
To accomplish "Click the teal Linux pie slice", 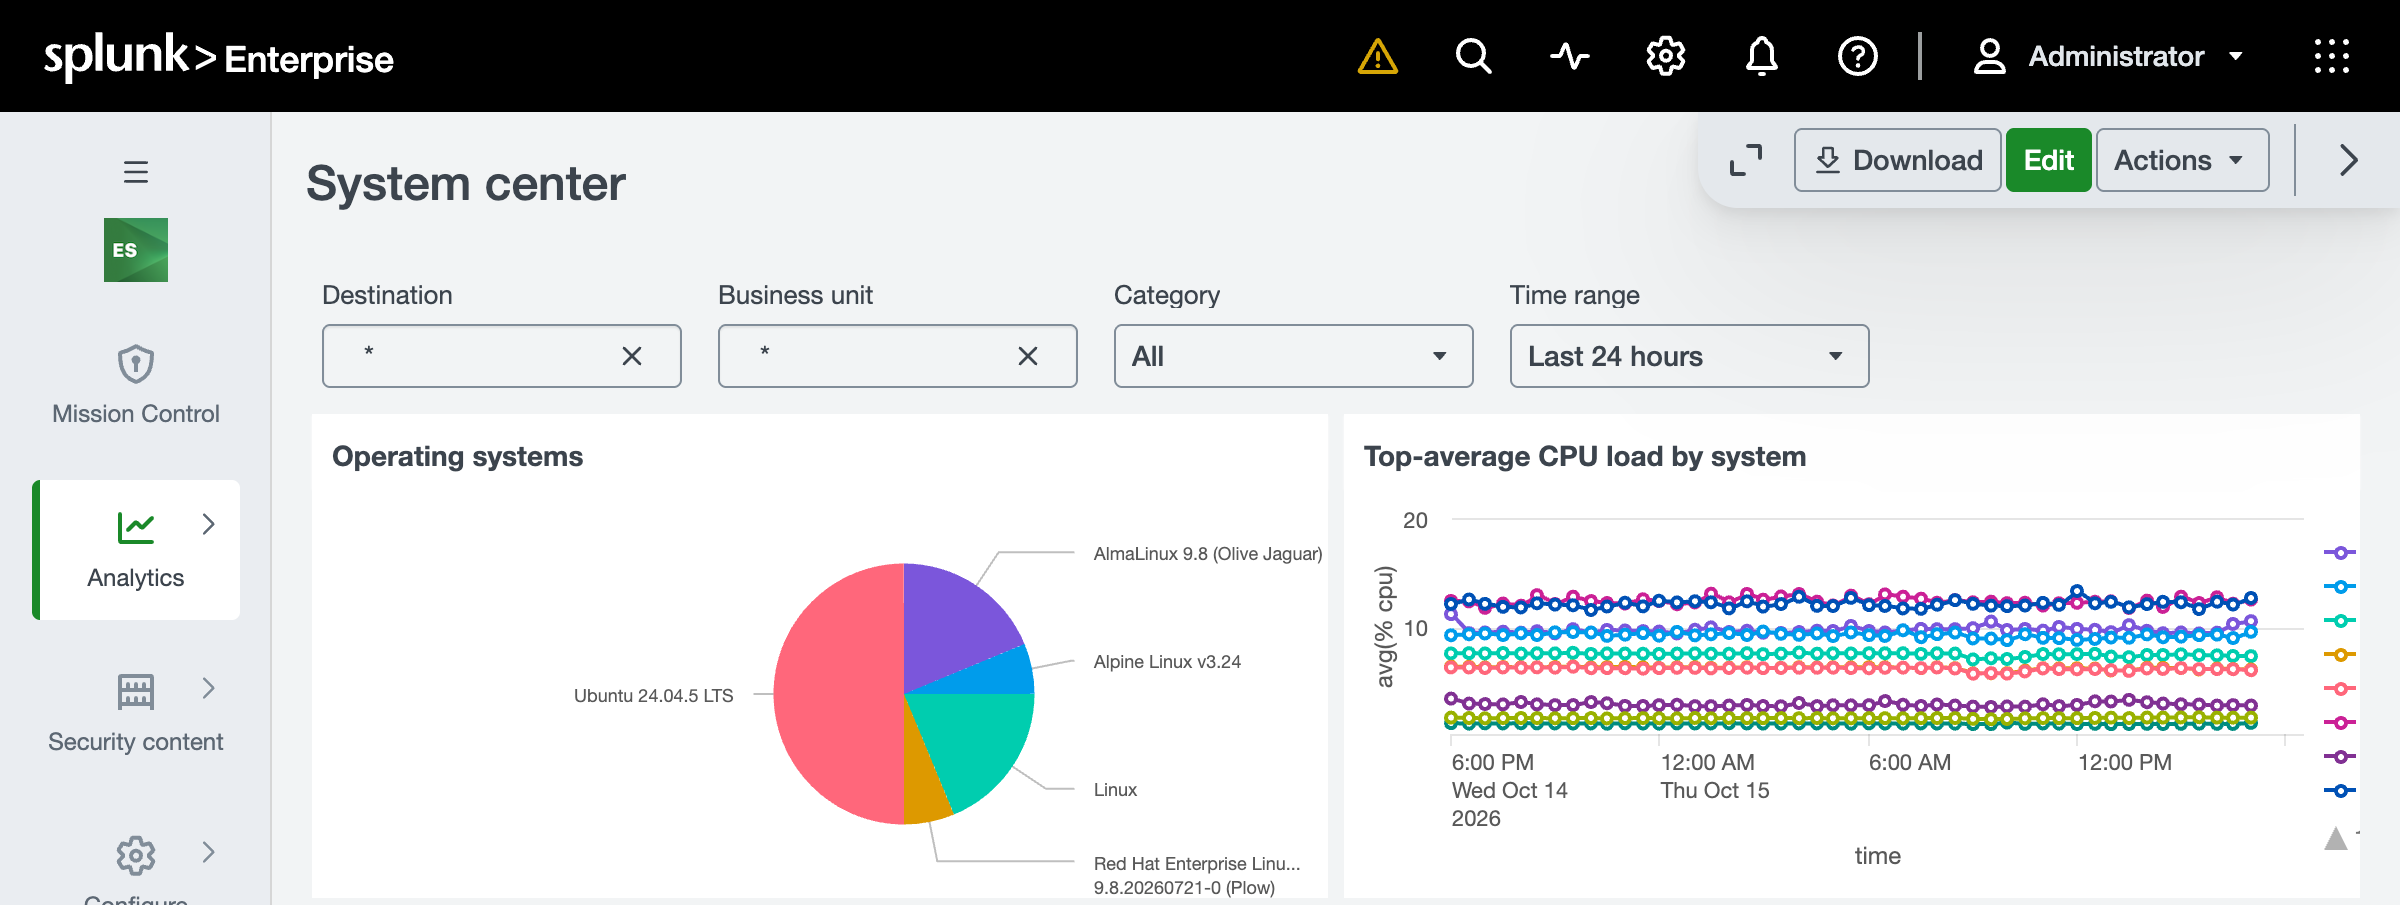I will [x=975, y=740].
